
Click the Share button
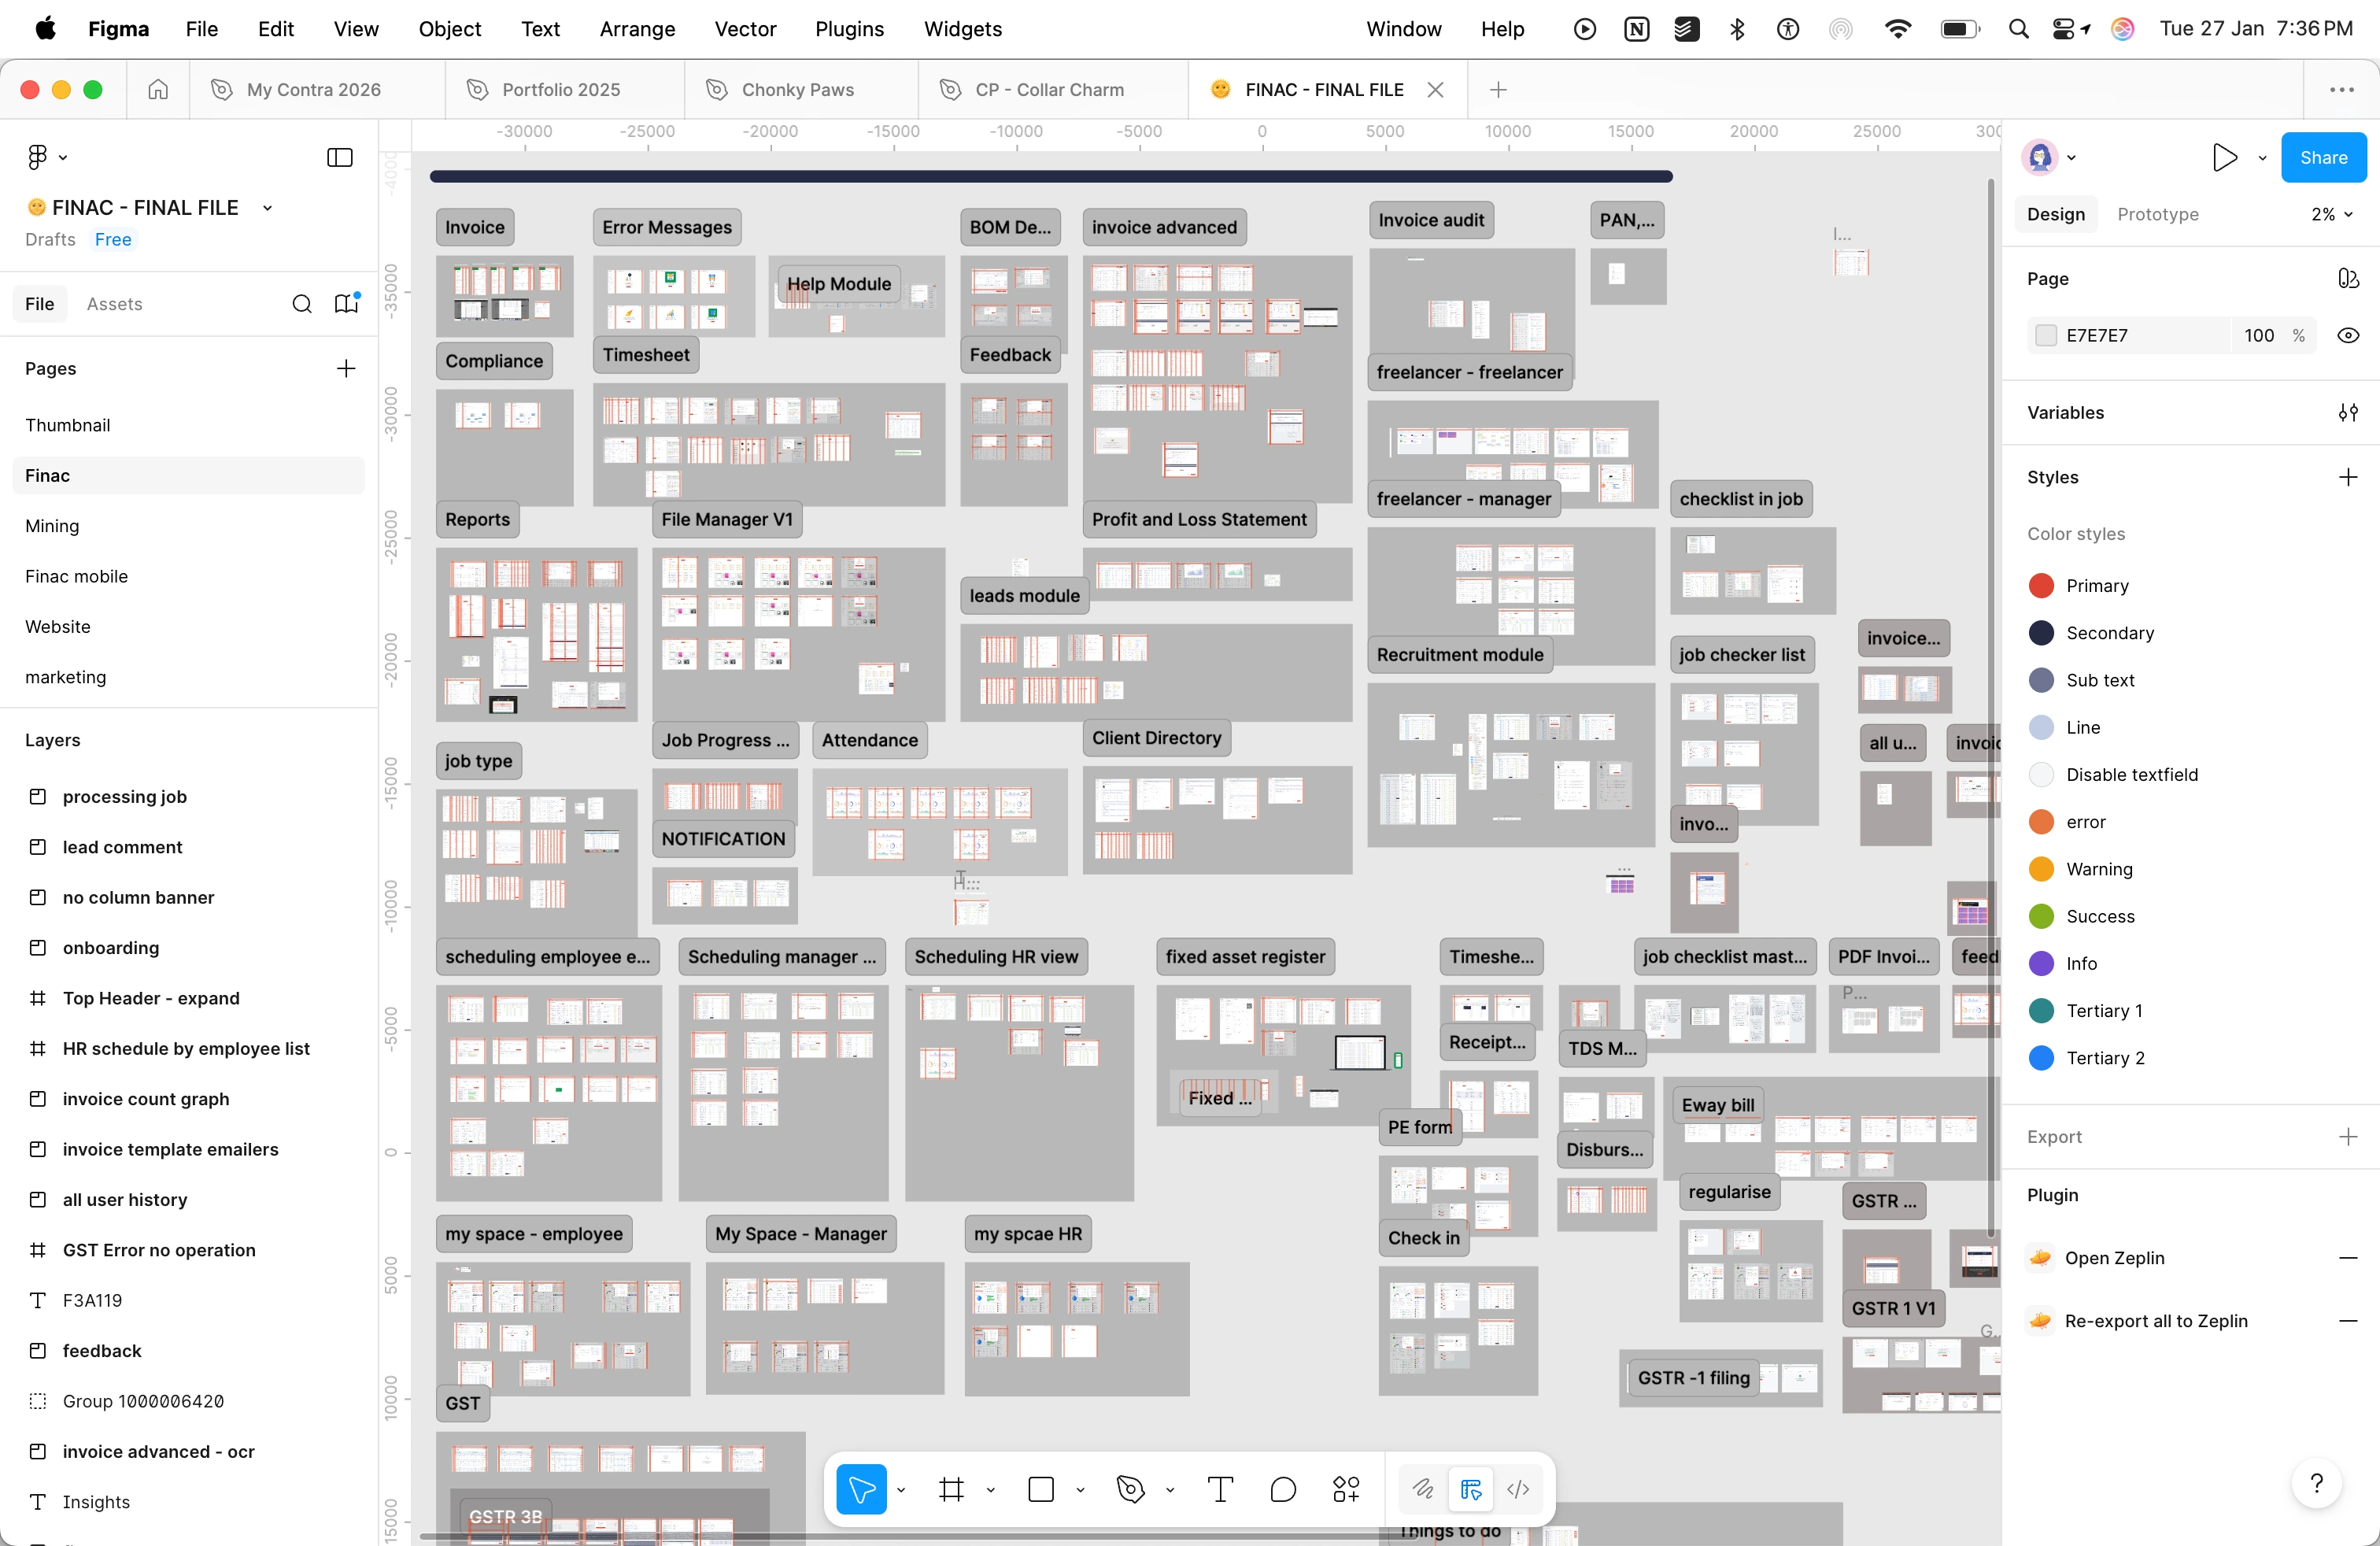pos(2322,158)
